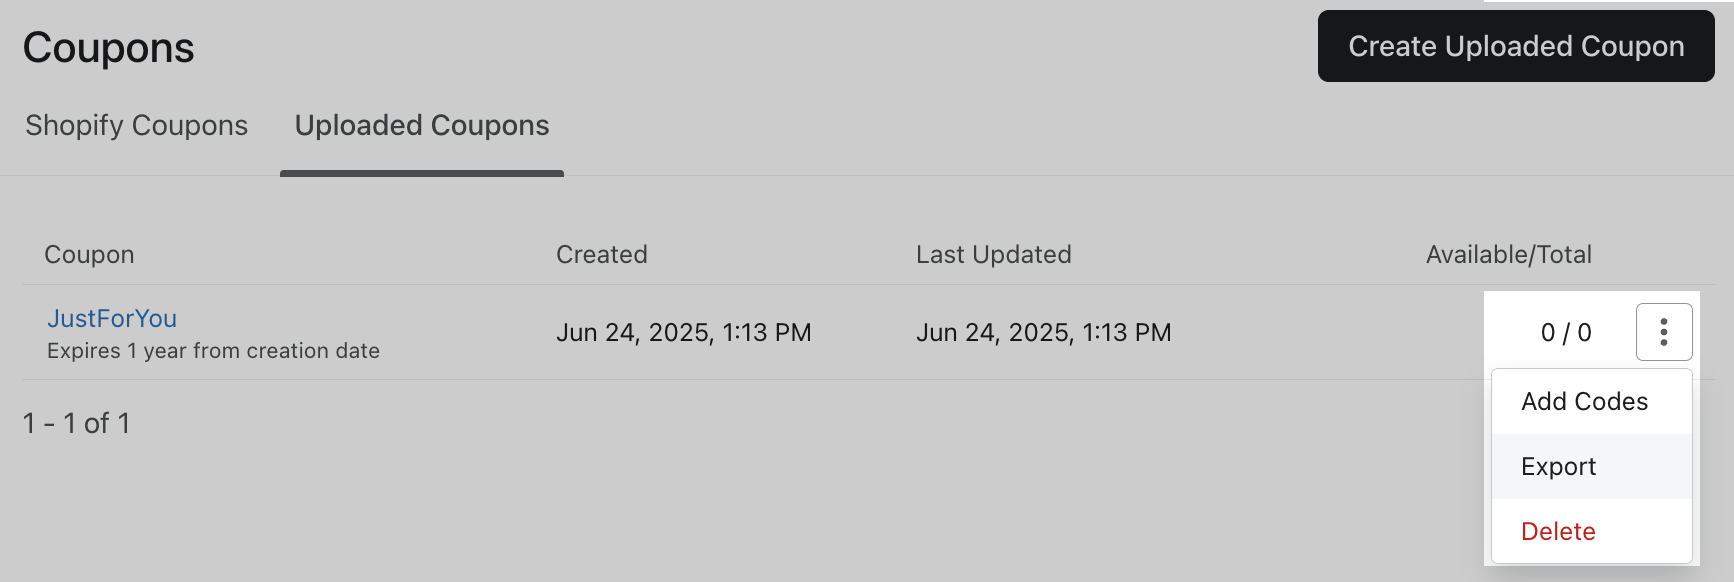Select the Uploaded Coupons tab

[421, 125]
